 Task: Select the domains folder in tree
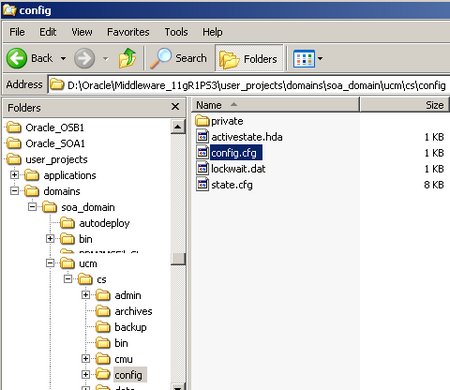(62, 191)
